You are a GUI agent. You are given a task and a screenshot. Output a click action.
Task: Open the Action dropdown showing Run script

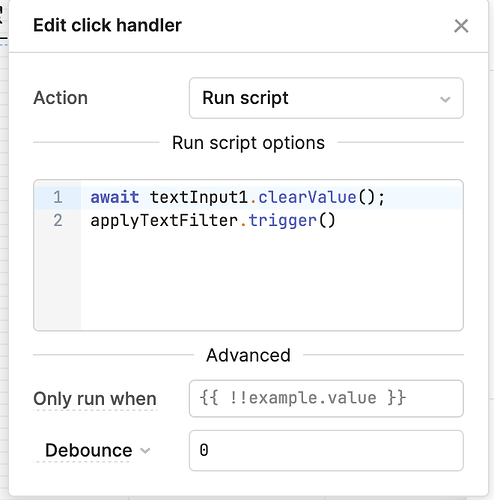tap(326, 98)
